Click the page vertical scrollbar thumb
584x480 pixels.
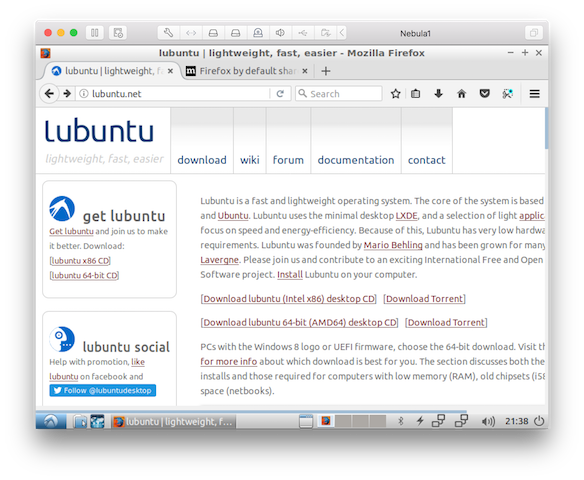coord(546,128)
